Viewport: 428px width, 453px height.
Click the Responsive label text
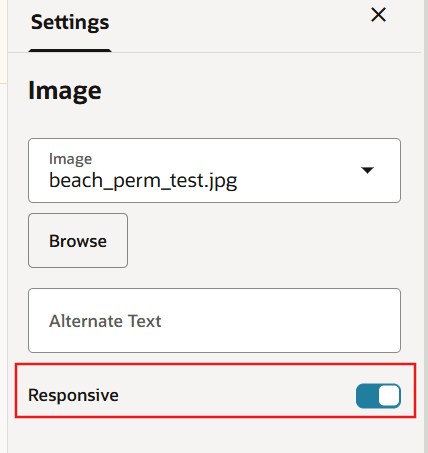pos(73,395)
